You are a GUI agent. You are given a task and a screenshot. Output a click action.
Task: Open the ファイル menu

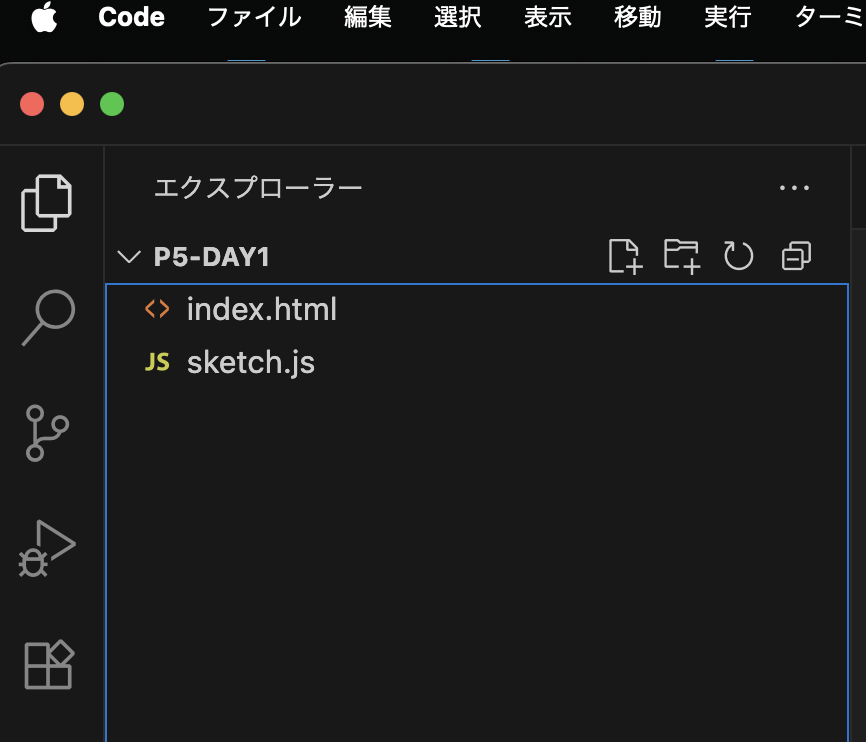point(254,18)
